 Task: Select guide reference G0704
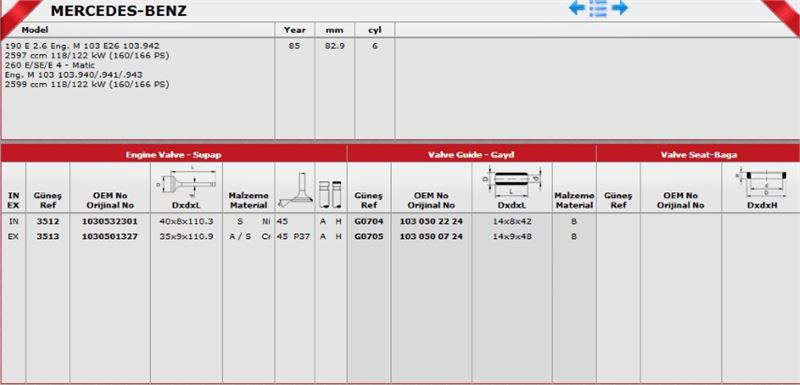tap(369, 222)
